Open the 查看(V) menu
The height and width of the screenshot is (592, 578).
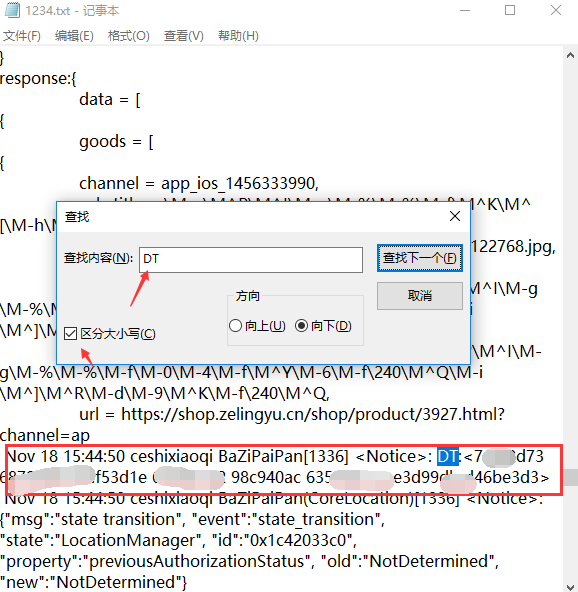183,36
